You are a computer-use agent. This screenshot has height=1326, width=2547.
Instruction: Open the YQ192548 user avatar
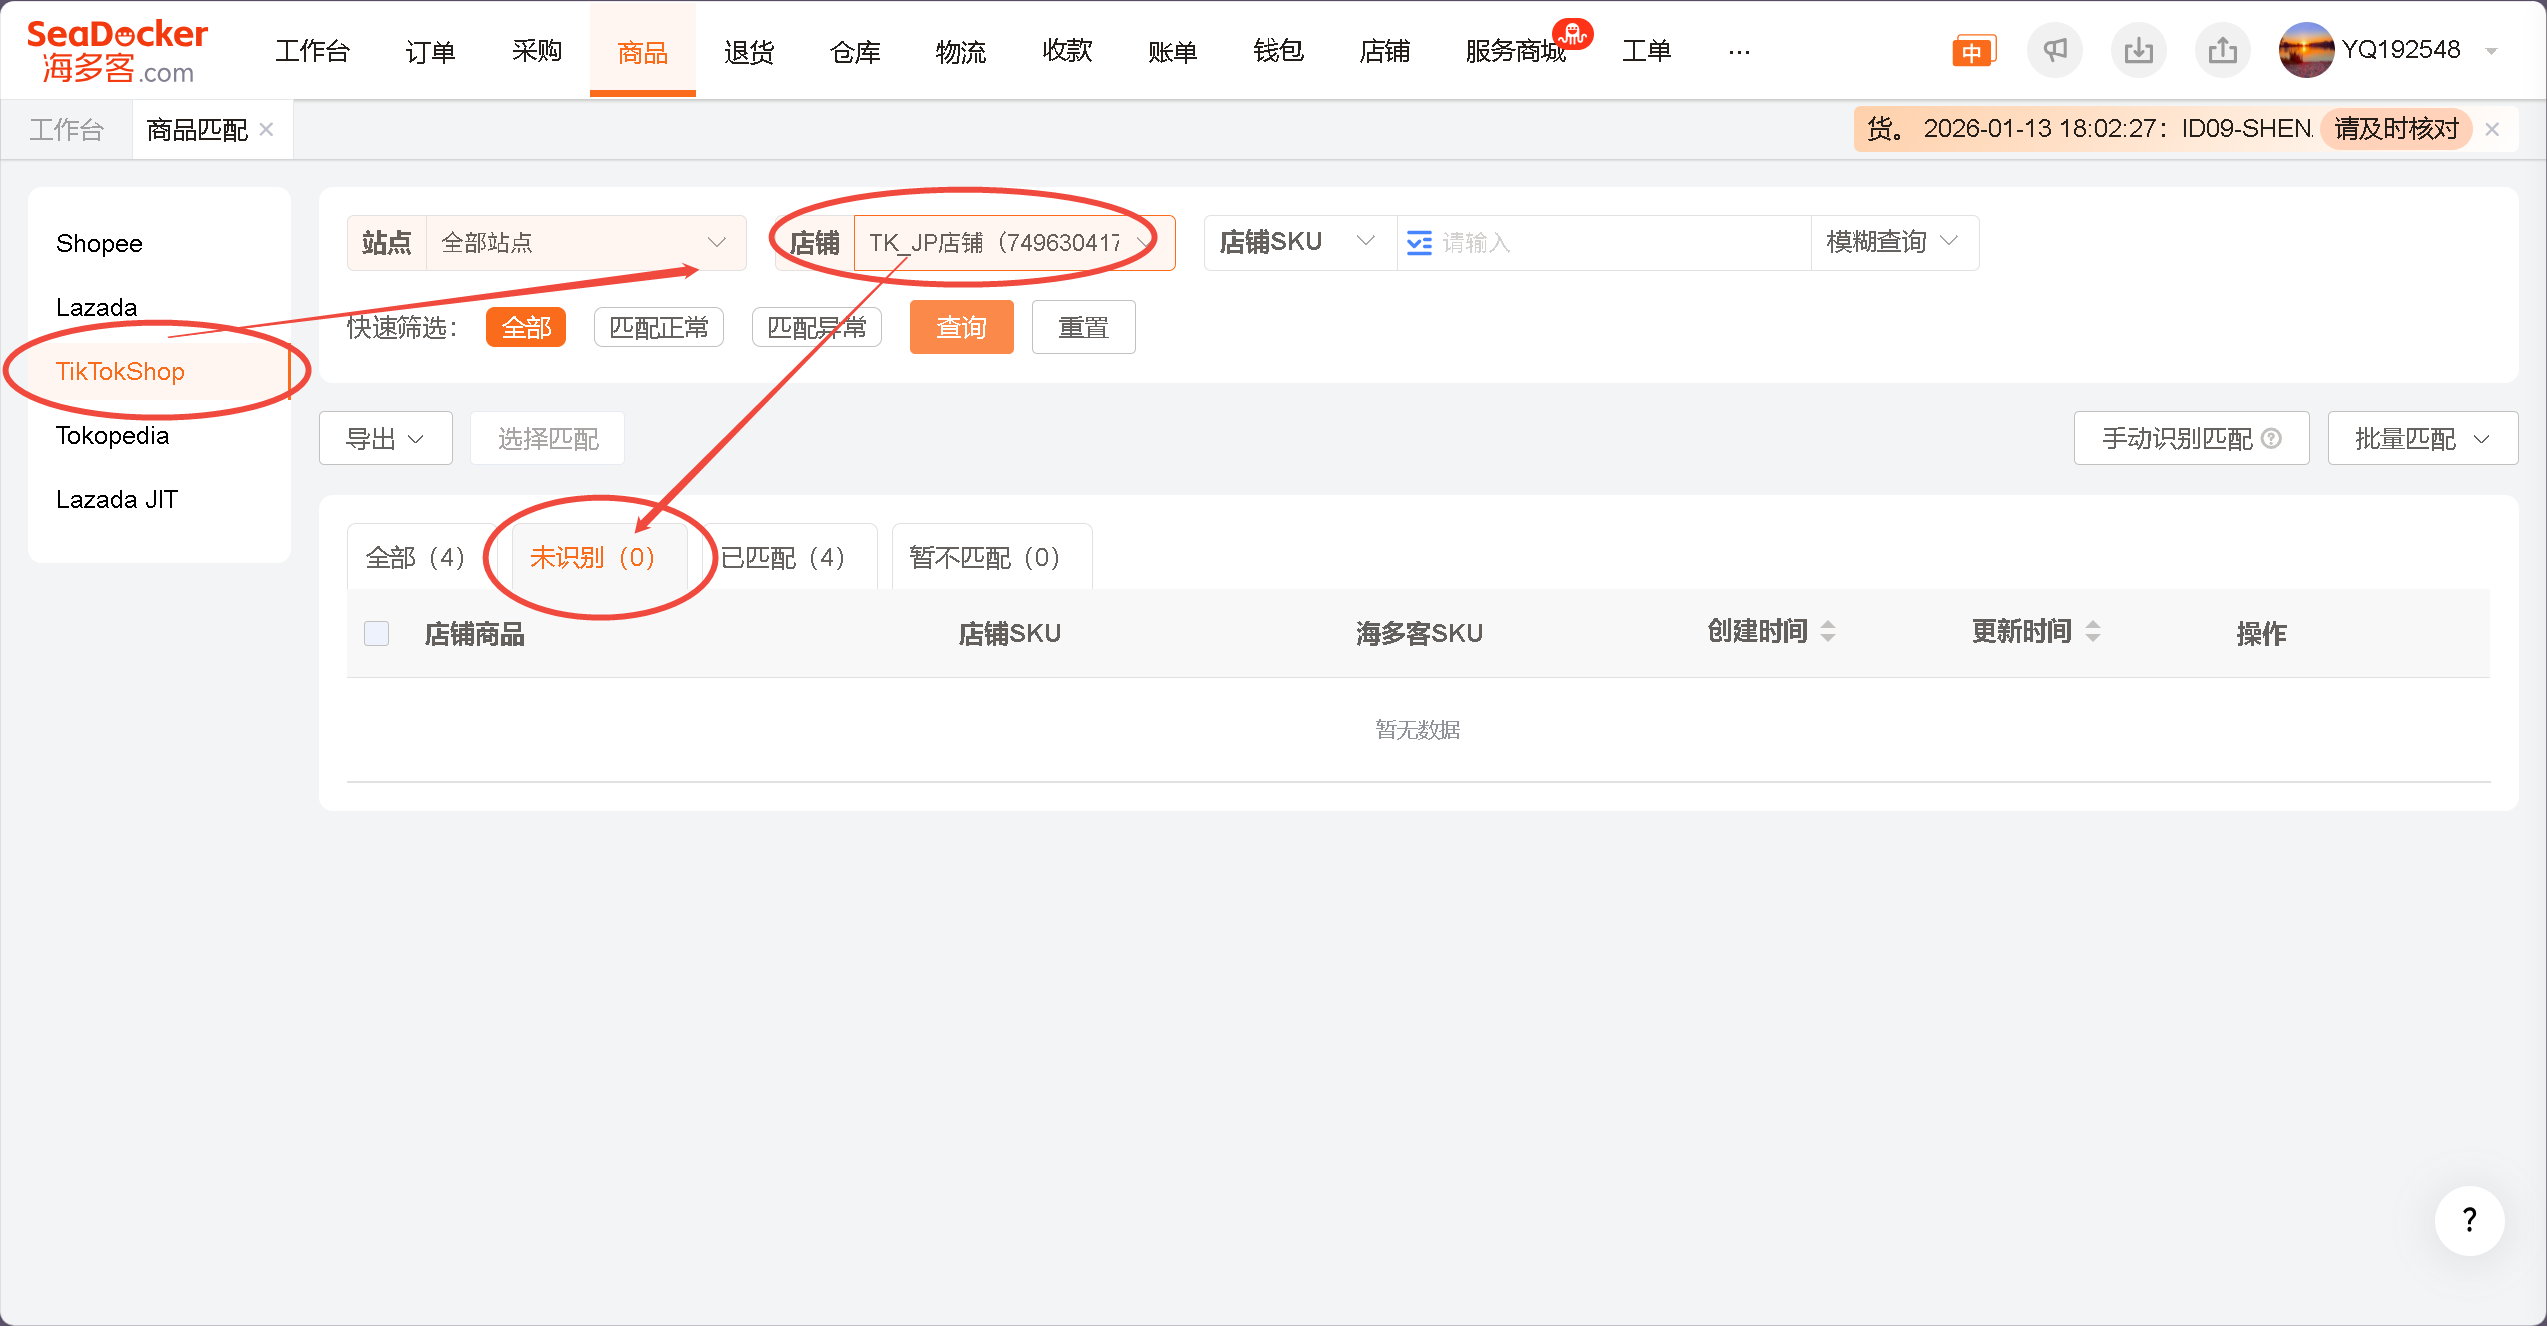pos(2306,50)
